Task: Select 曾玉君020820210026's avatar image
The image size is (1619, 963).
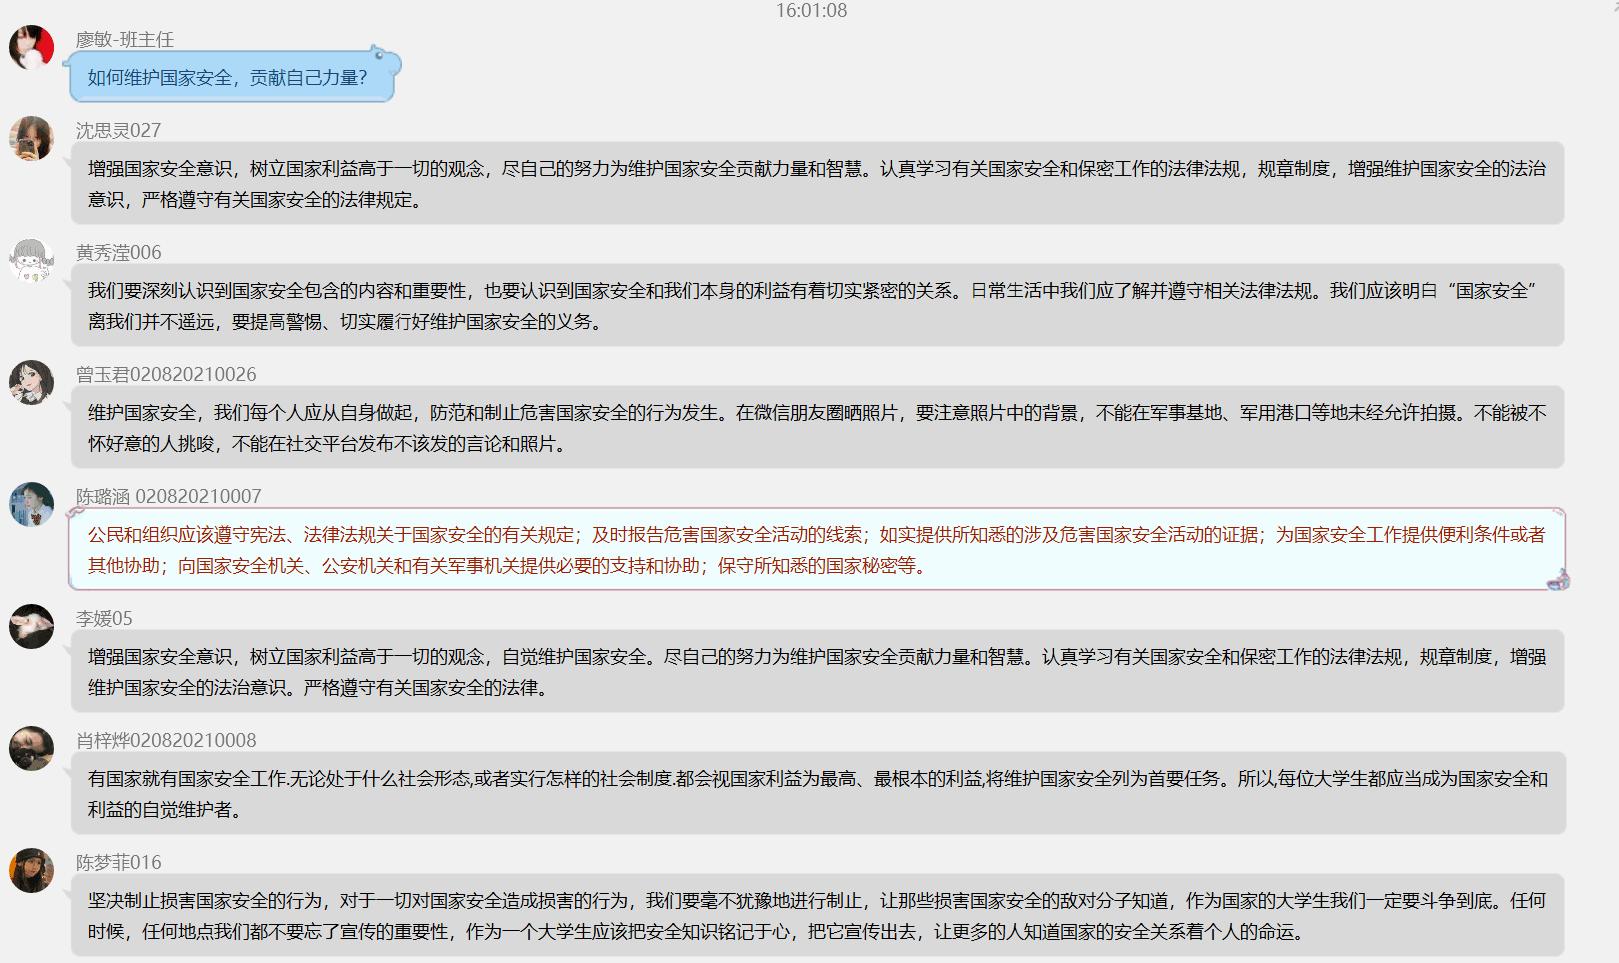Action: pos(31,382)
